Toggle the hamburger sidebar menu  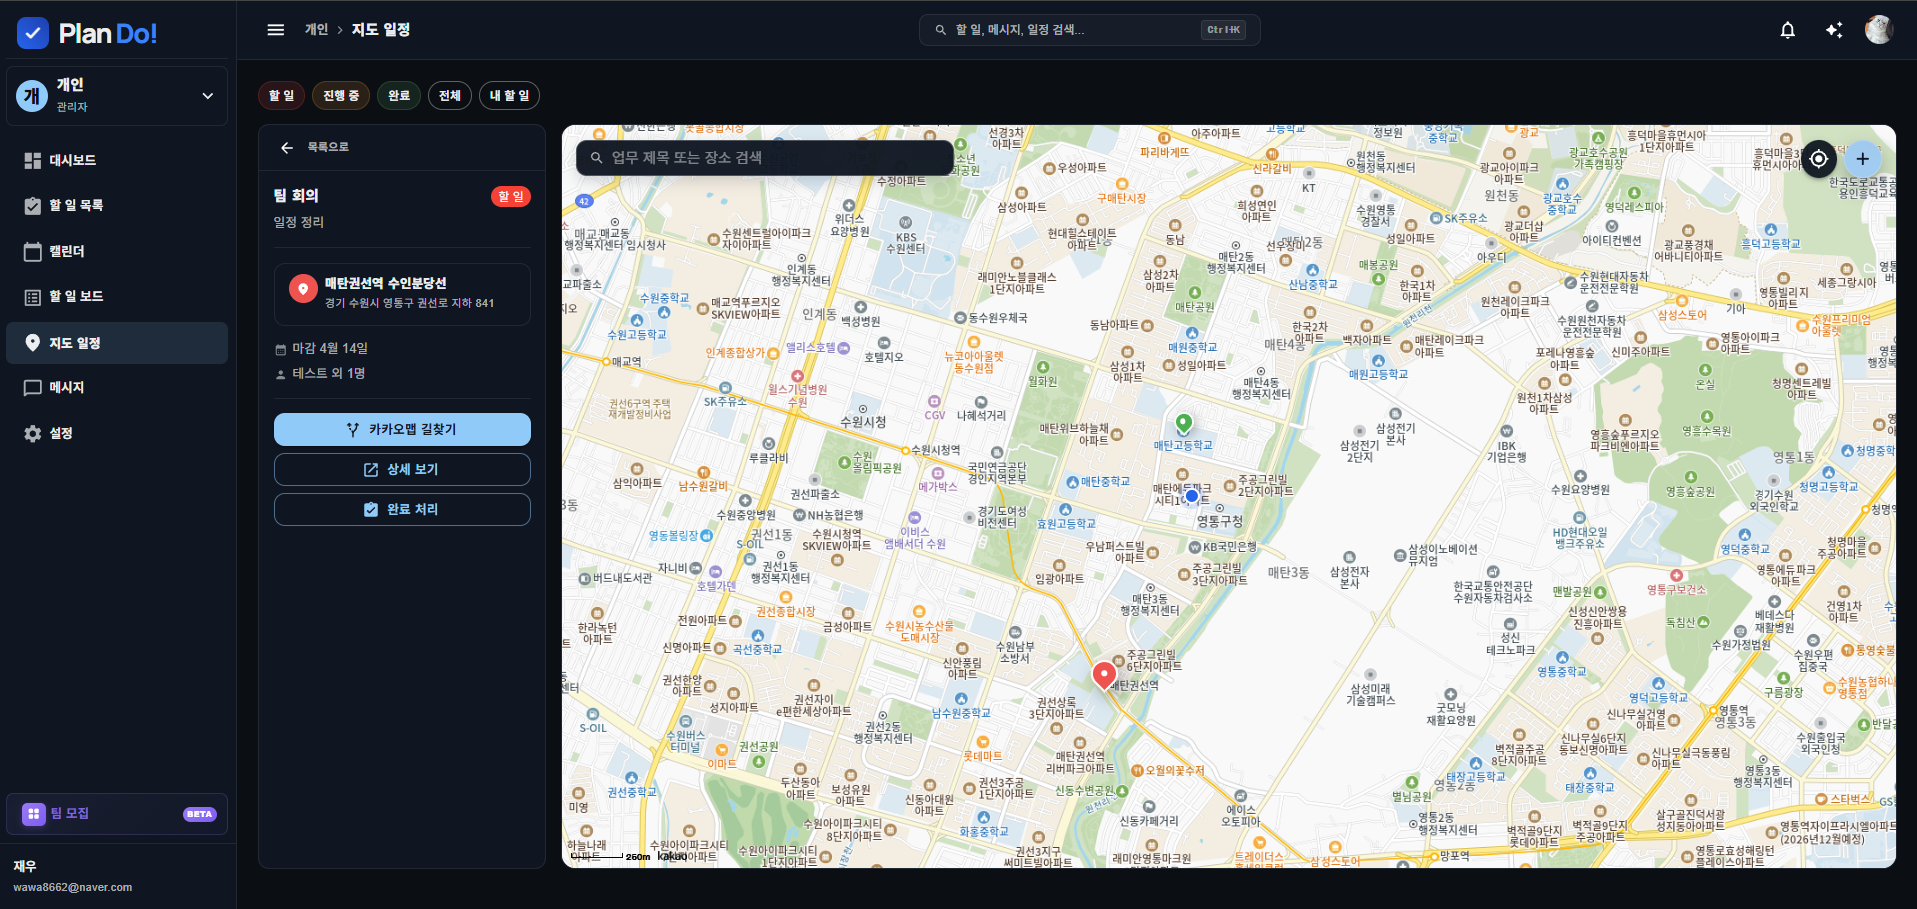point(276,30)
